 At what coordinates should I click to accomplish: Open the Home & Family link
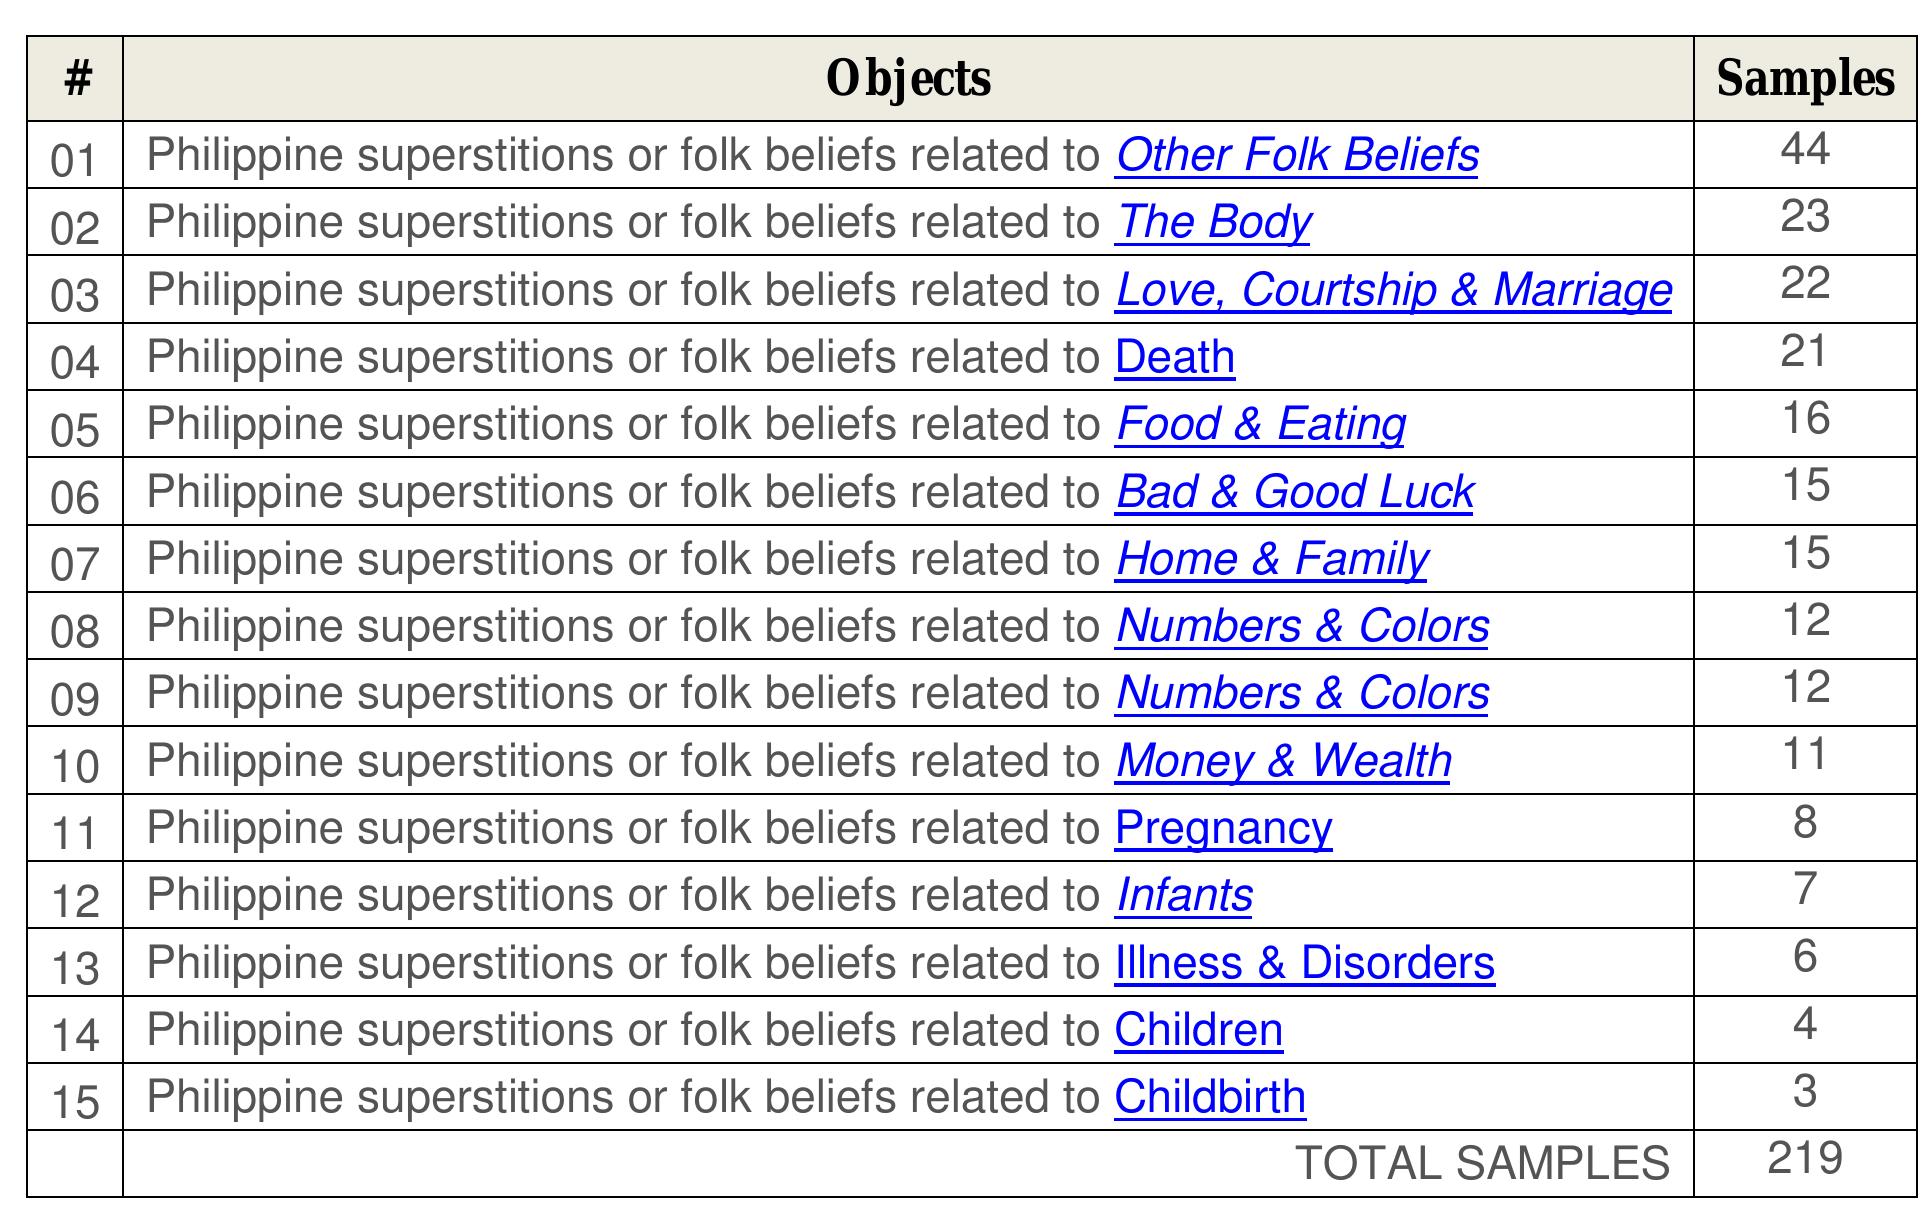(1272, 559)
